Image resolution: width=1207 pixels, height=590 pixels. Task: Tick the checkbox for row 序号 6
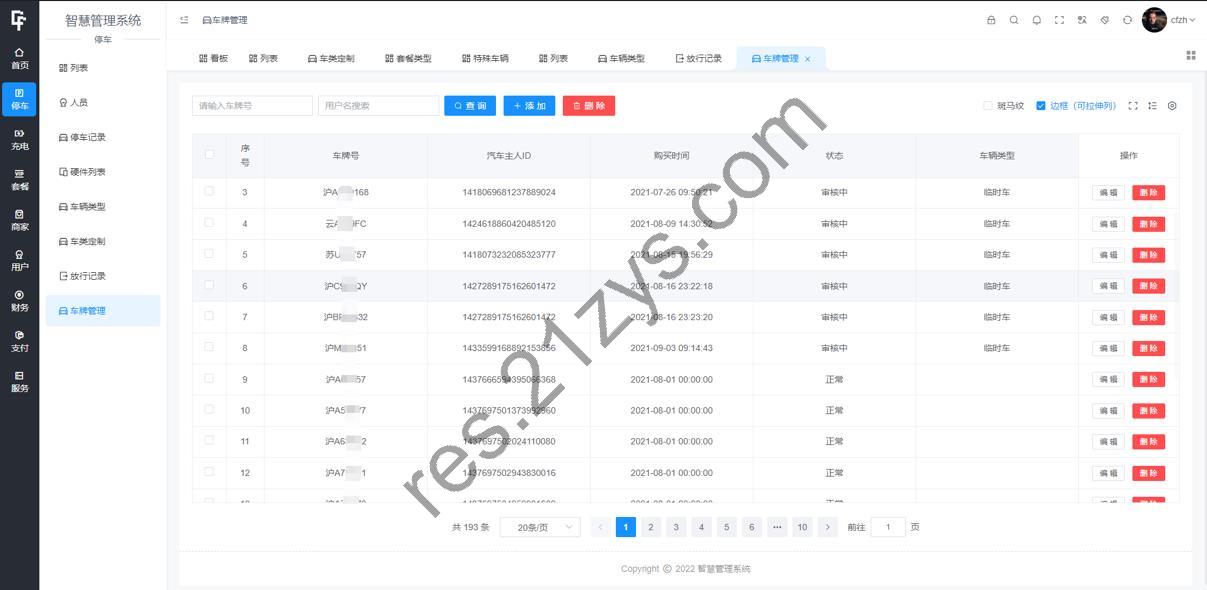(209, 285)
